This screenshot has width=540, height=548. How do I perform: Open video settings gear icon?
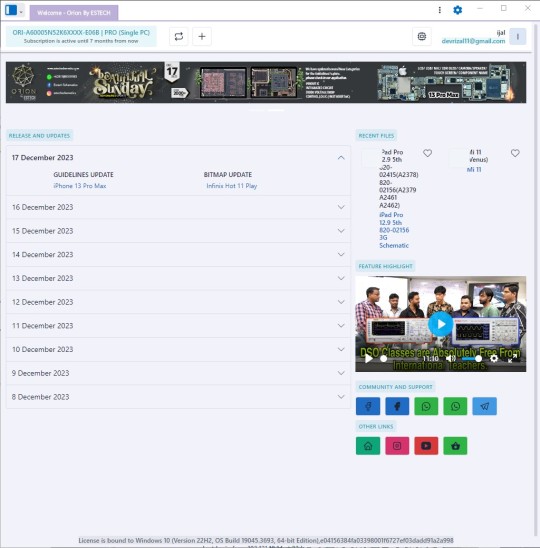tap(494, 359)
